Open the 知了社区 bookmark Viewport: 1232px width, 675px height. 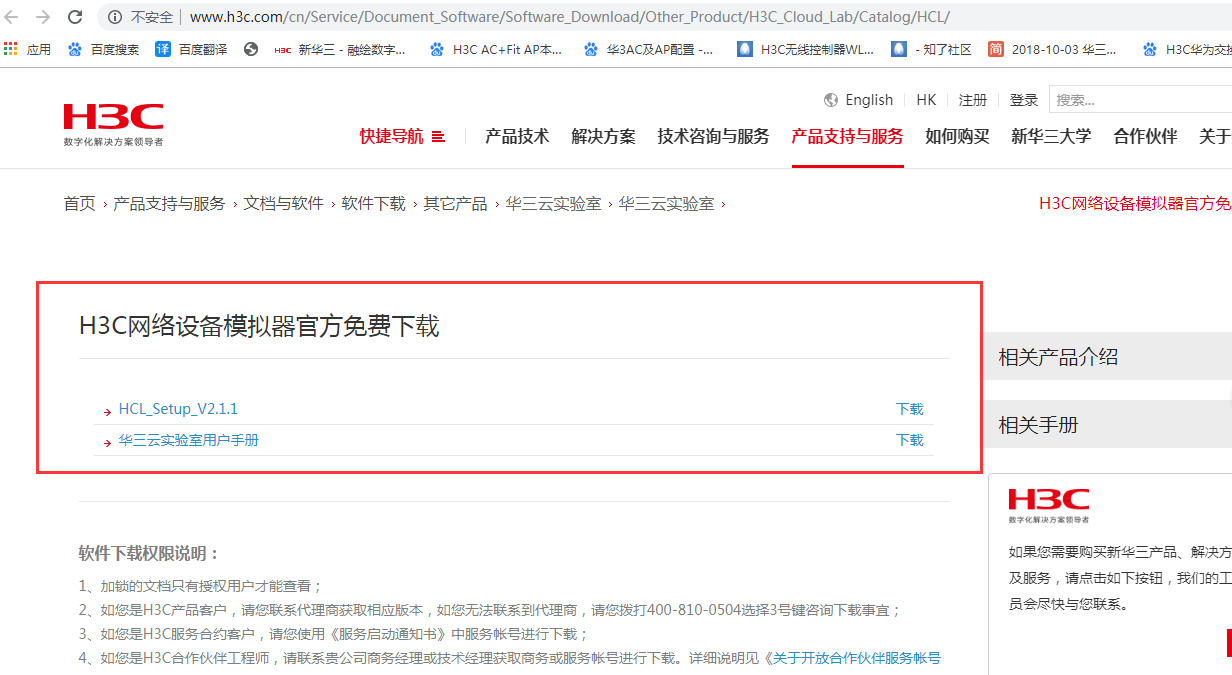click(x=932, y=49)
